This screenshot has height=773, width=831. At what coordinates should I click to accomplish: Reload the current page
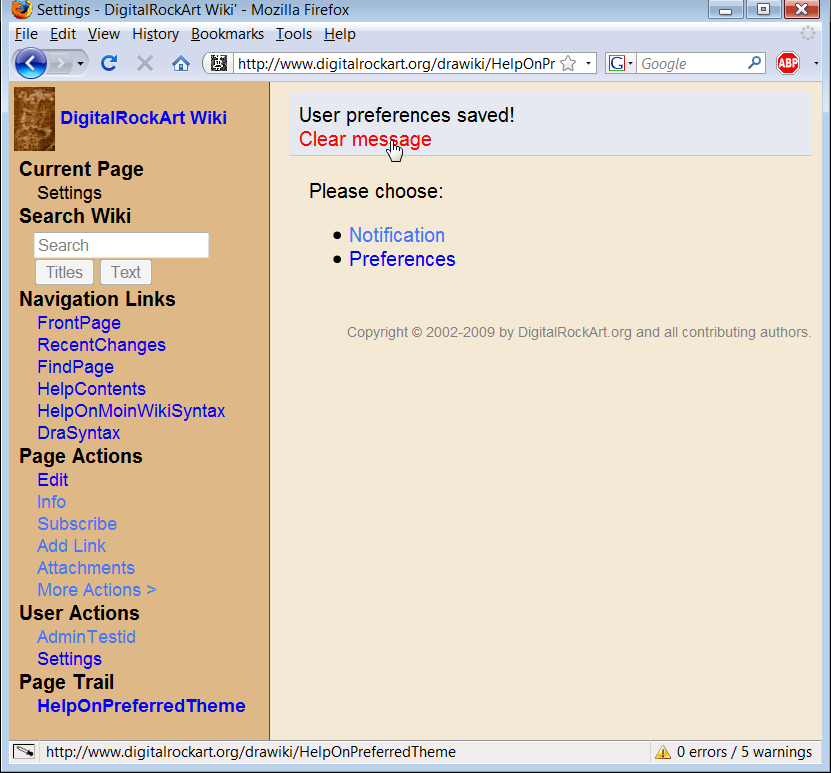pyautogui.click(x=109, y=63)
